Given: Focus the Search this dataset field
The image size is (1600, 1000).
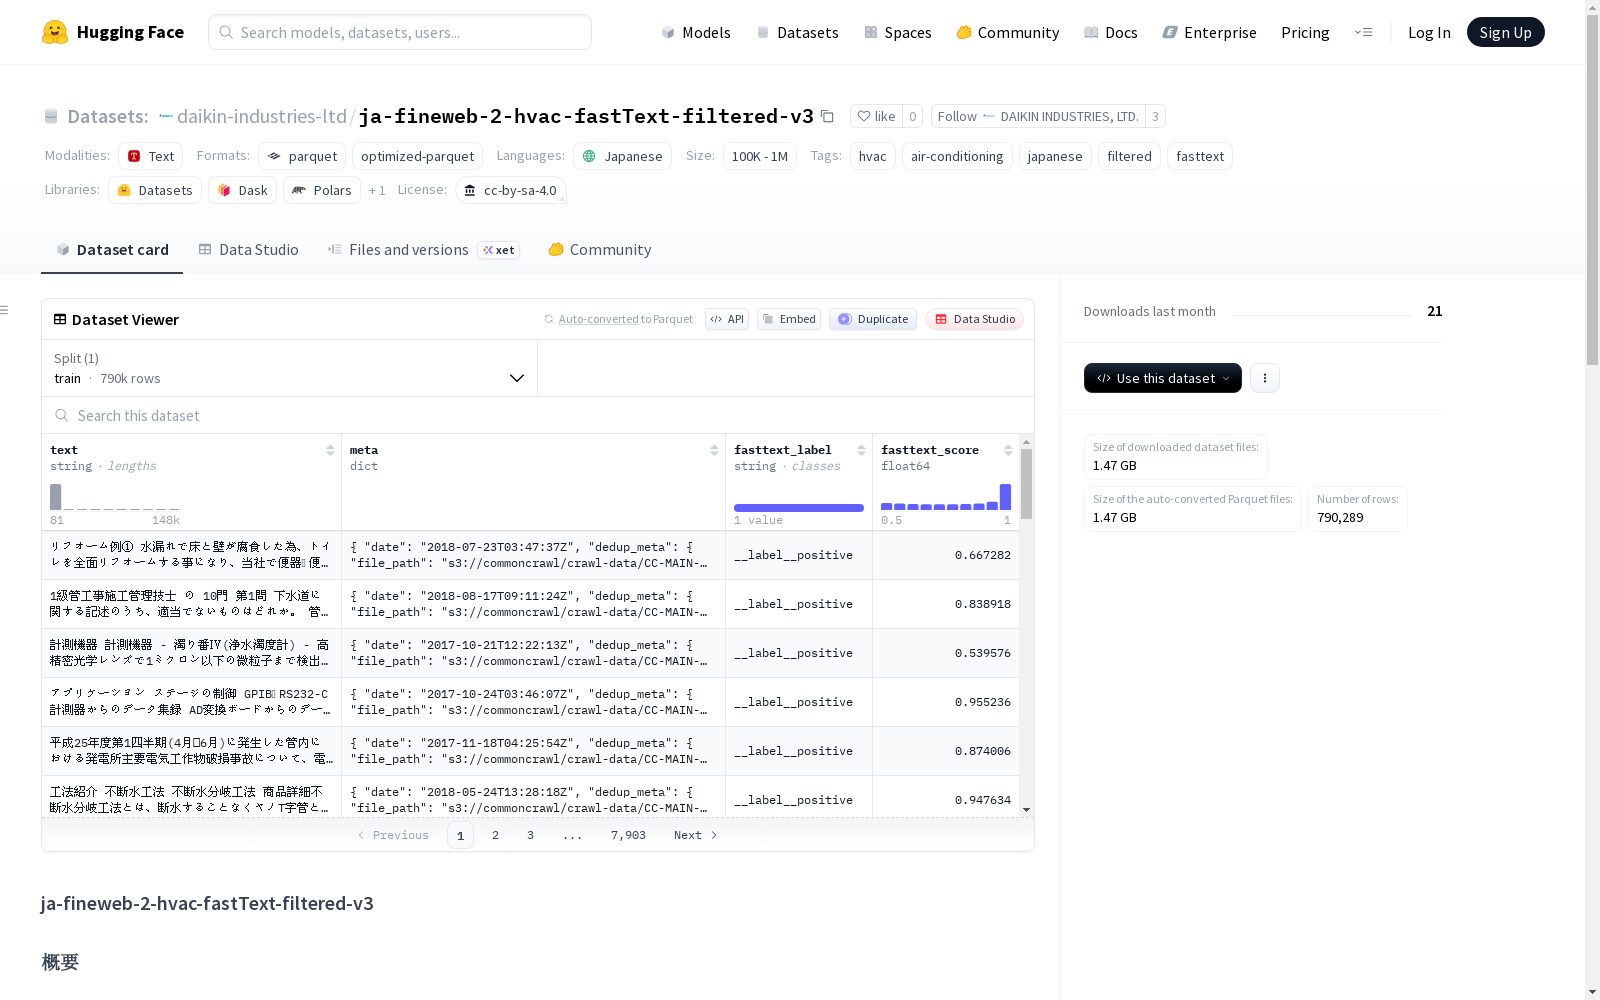Looking at the screenshot, I should pyautogui.click(x=538, y=416).
